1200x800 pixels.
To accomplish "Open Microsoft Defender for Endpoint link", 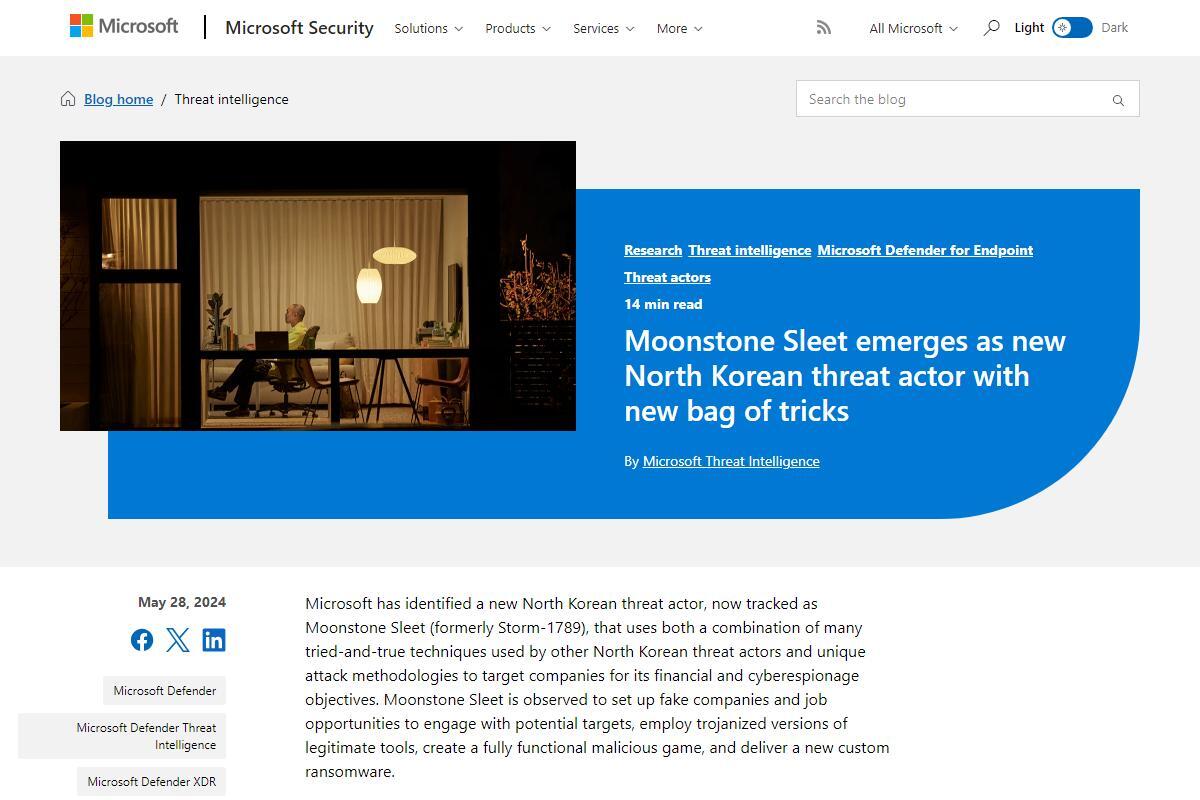I will 925,250.
